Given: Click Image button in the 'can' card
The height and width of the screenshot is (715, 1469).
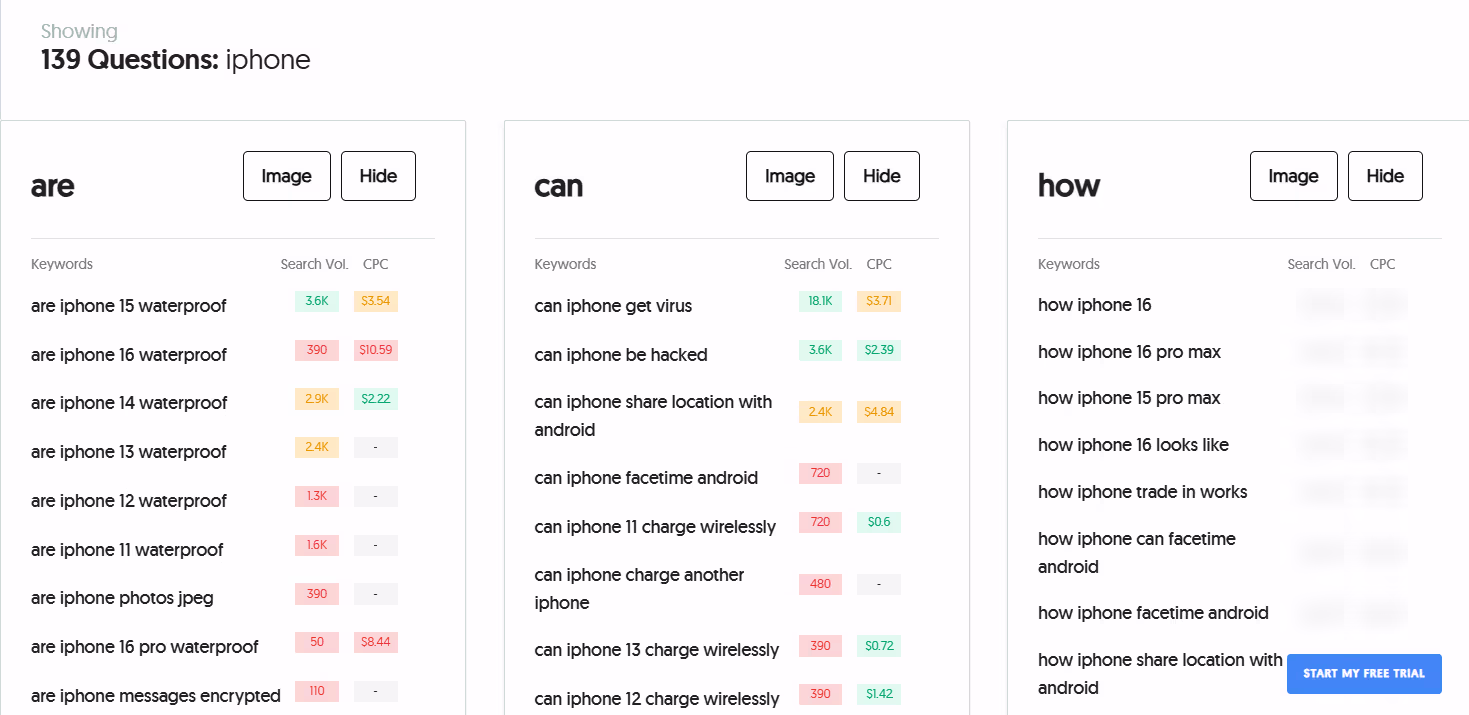Looking at the screenshot, I should coord(790,176).
